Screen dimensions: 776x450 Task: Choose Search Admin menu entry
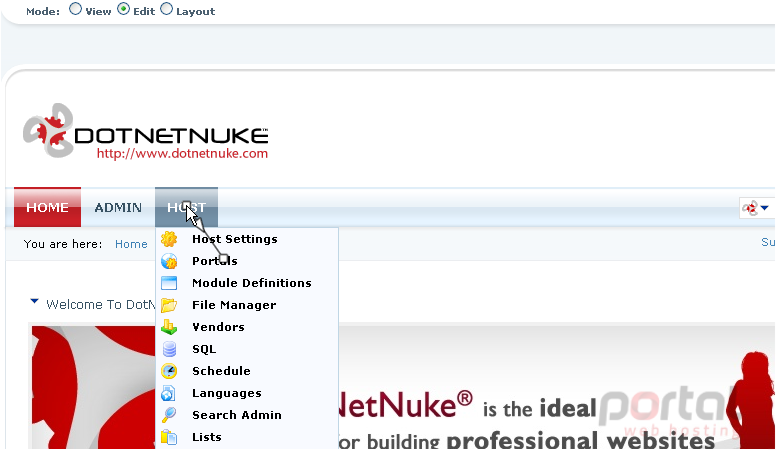tap(247, 415)
